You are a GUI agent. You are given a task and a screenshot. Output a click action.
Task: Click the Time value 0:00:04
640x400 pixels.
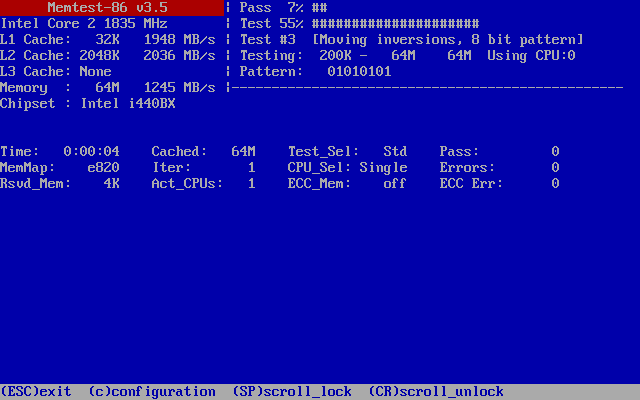coord(92,152)
